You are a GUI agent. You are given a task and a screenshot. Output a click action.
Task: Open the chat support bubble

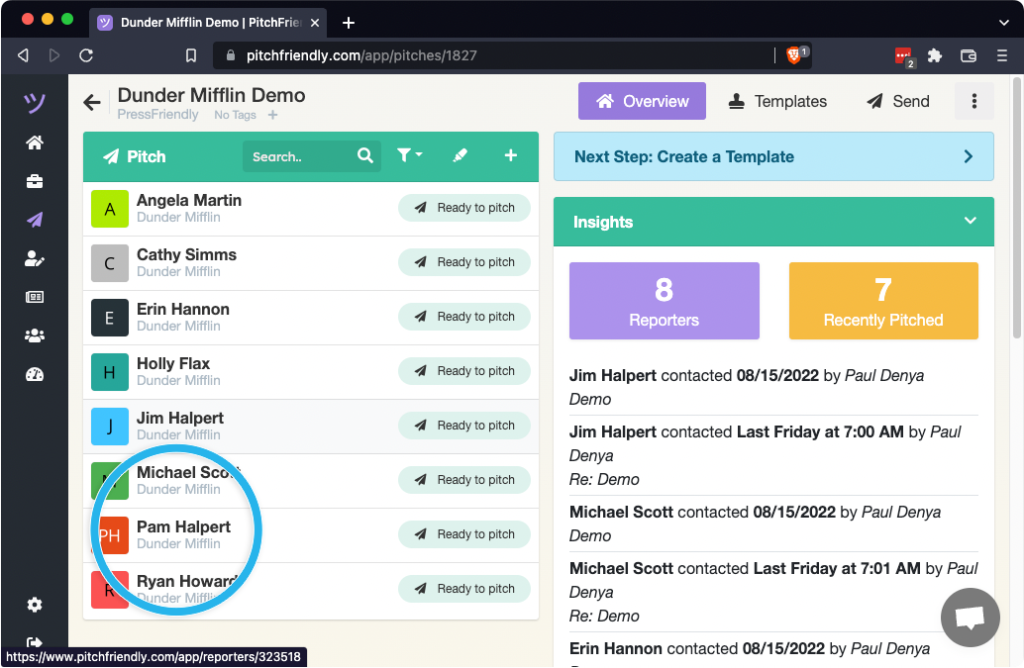(x=970, y=617)
